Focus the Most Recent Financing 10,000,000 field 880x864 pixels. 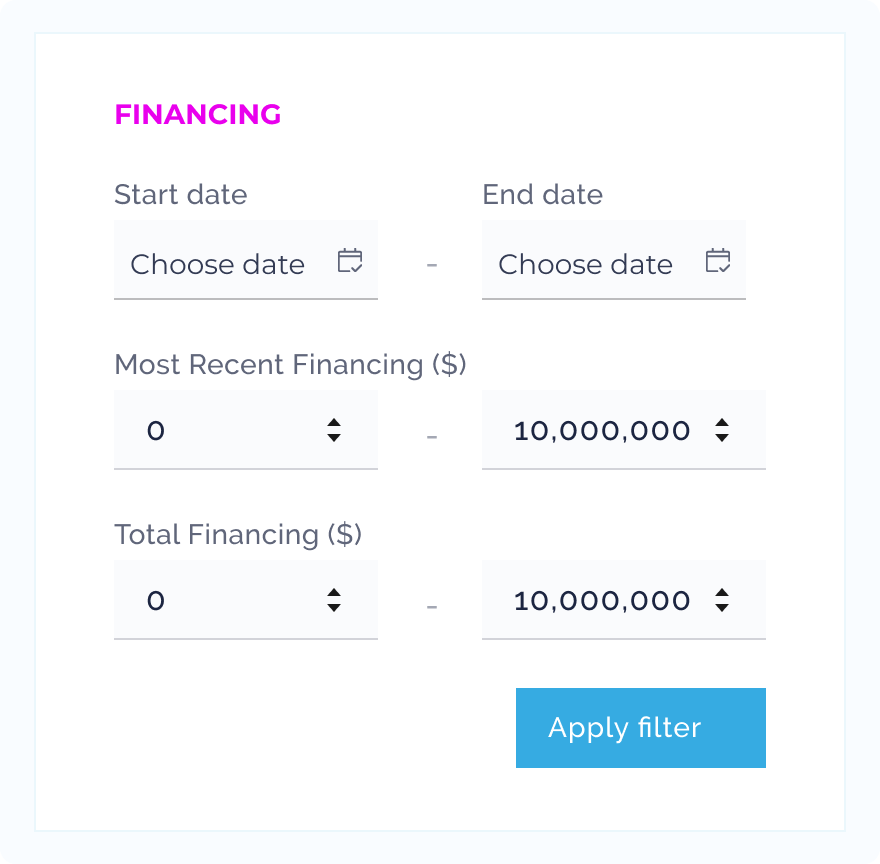pyautogui.click(x=602, y=431)
